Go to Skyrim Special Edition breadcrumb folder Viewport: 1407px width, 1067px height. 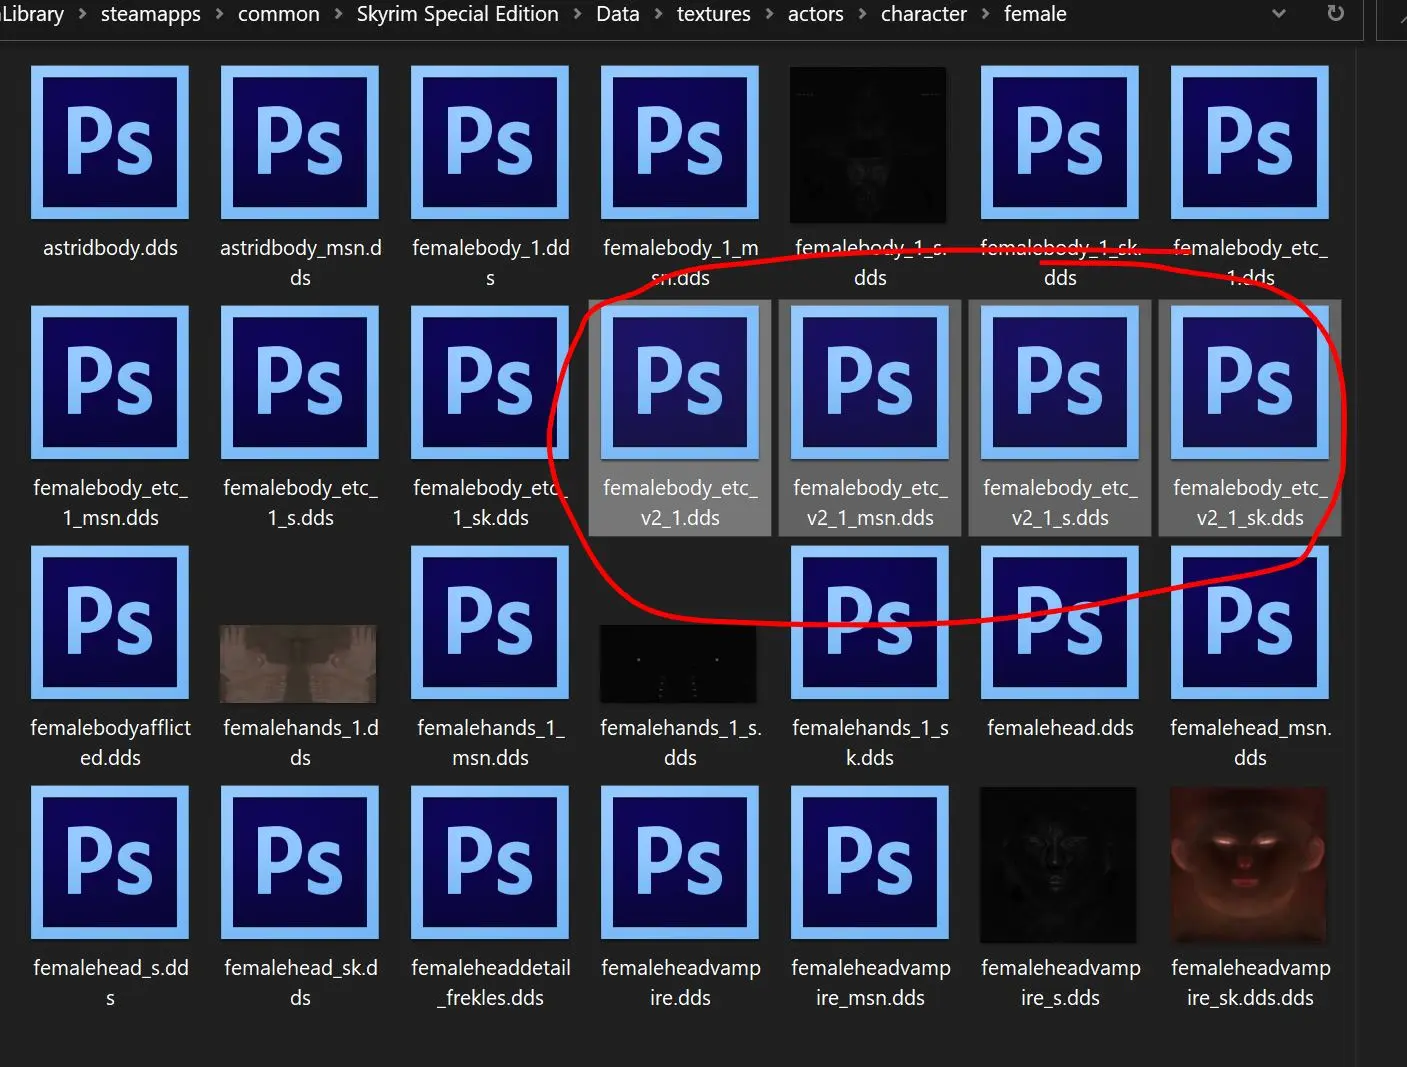tap(457, 14)
